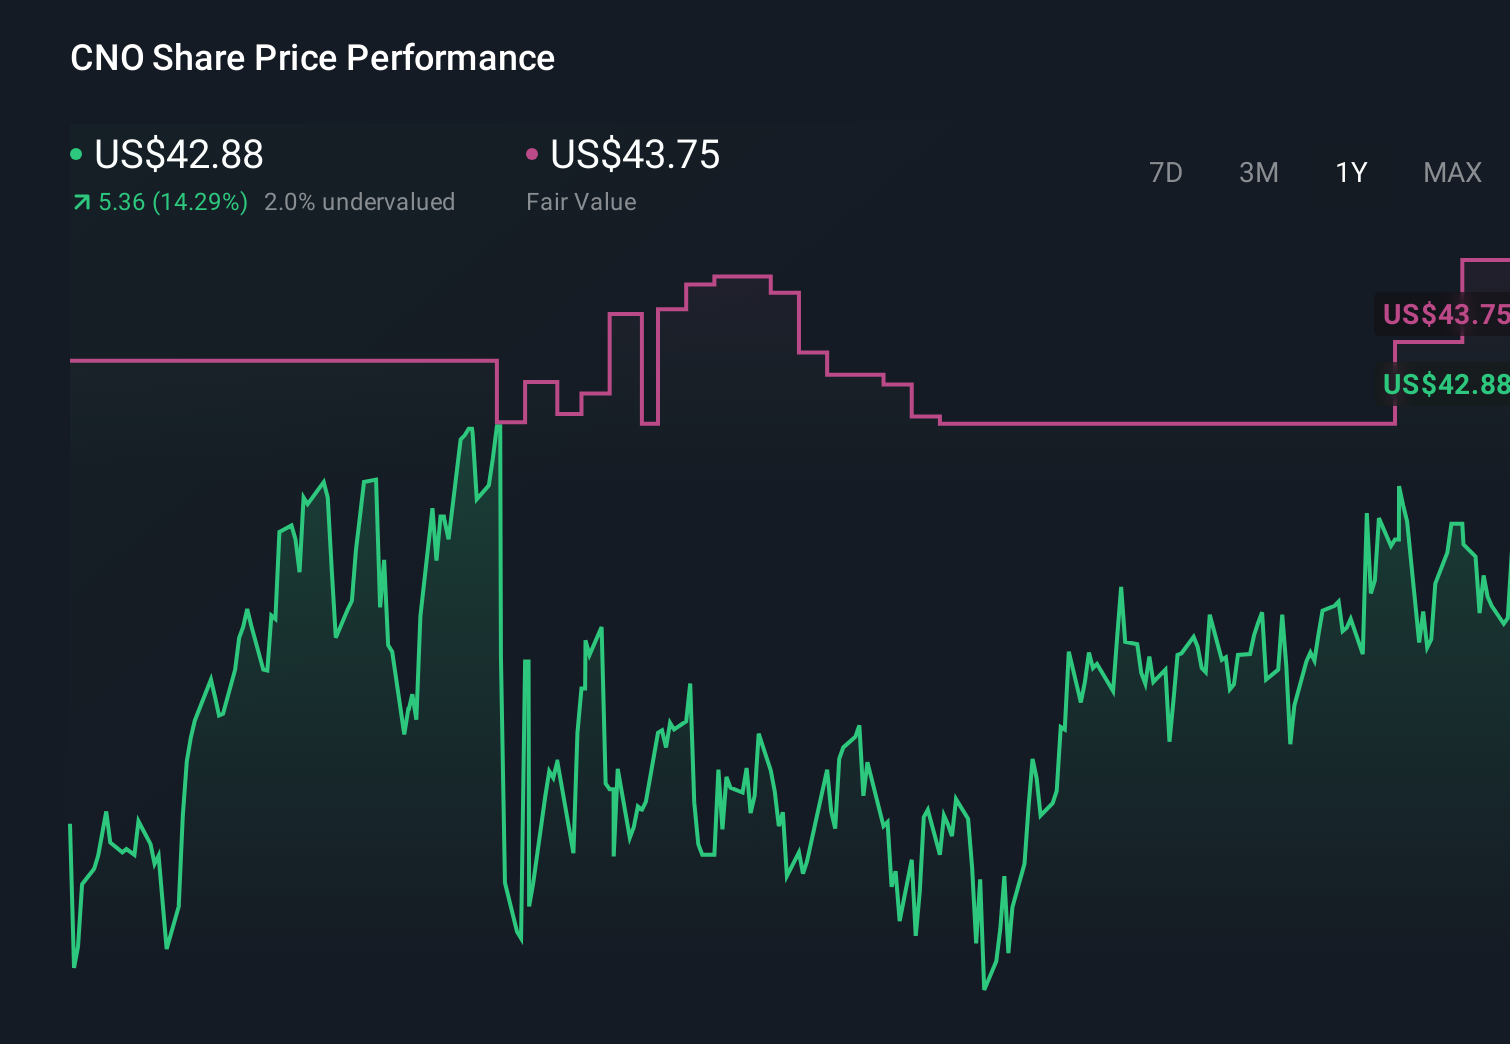Switch to the 3M time range
1510x1044 pixels.
[x=1258, y=172]
